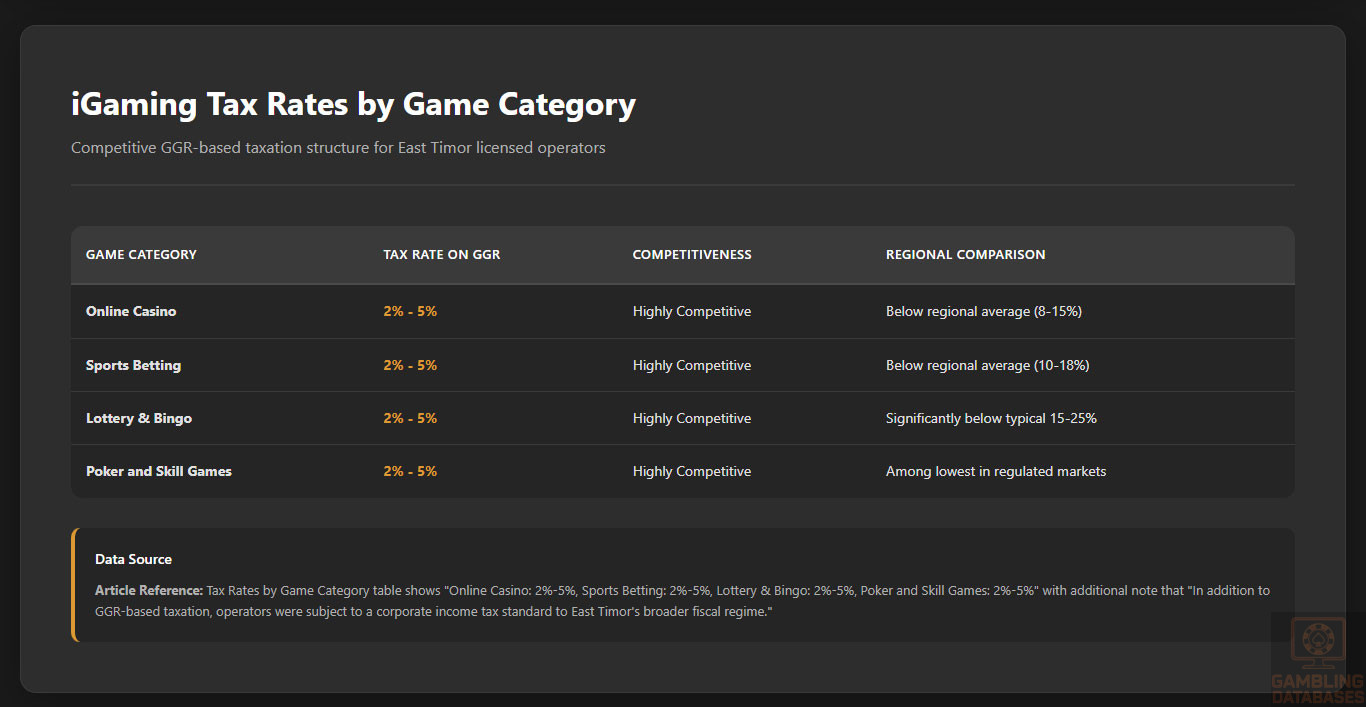This screenshot has width=1366, height=707.
Task: Click the Gambling Databases monitor logo icon
Action: [x=1317, y=643]
